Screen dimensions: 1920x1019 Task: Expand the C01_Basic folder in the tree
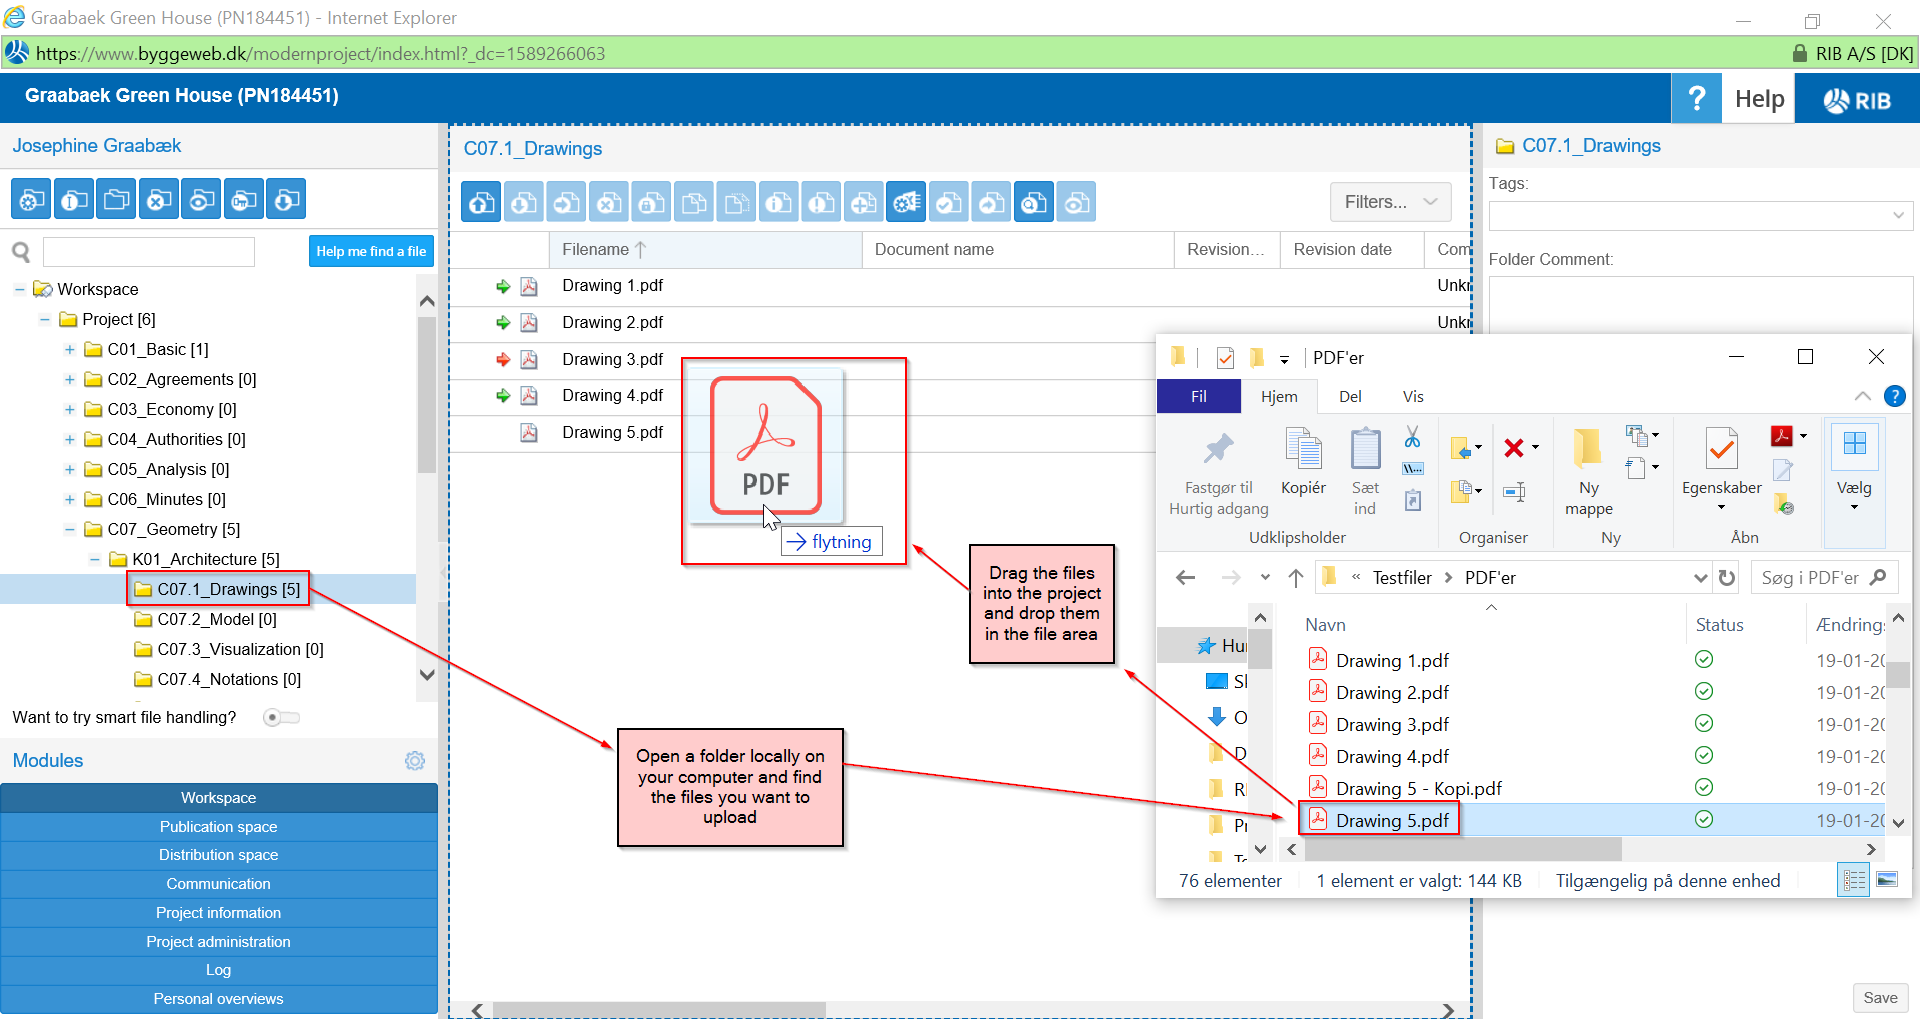pos(68,349)
